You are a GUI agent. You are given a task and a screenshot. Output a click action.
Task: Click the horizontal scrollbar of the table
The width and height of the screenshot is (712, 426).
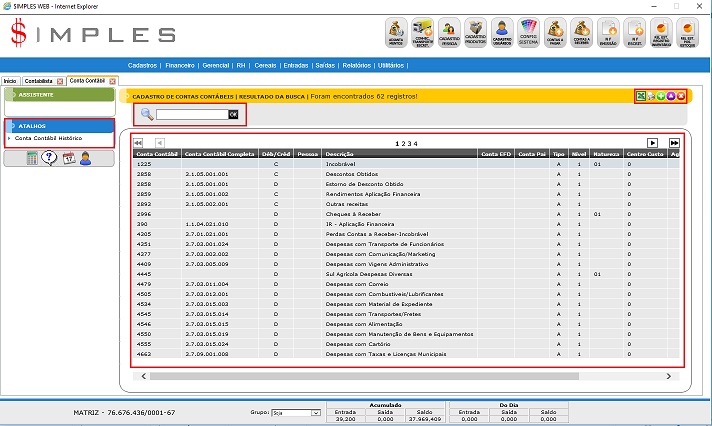pos(400,376)
